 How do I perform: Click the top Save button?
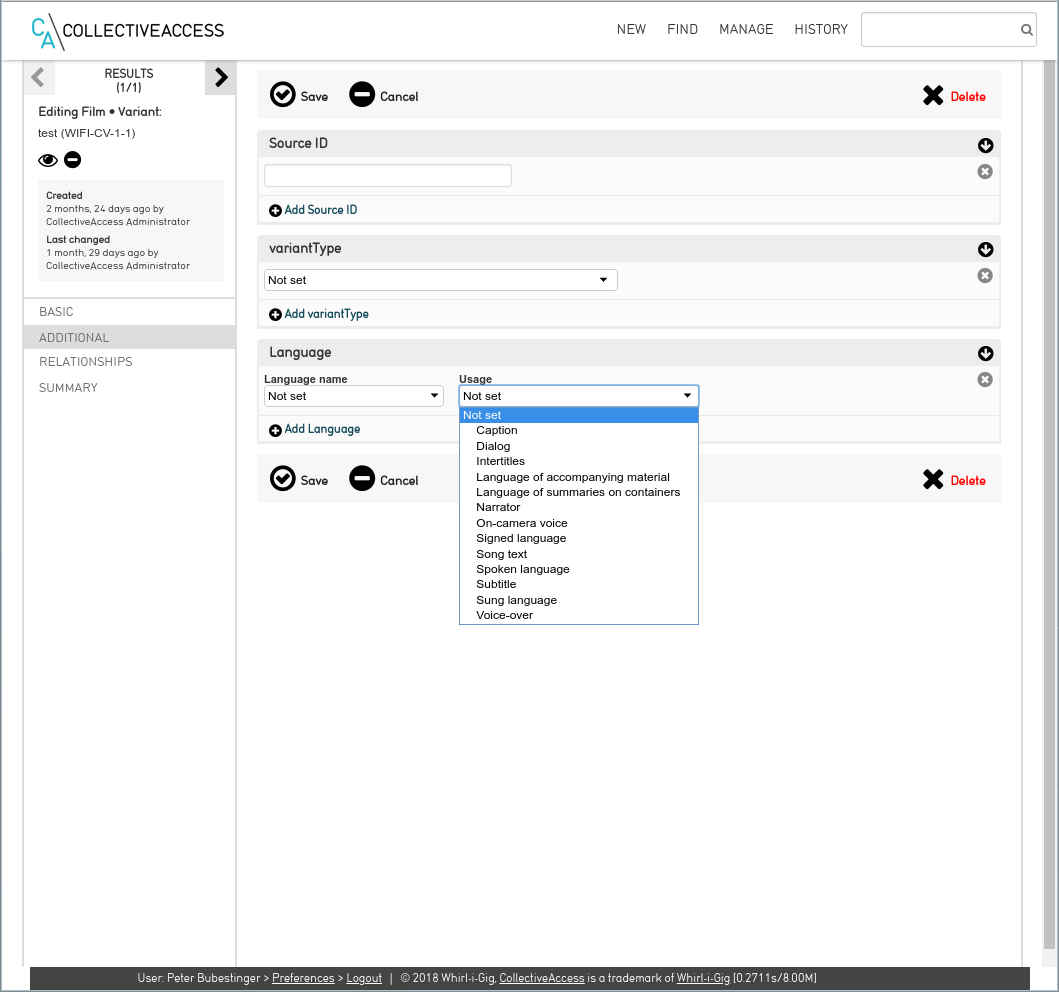coord(299,96)
